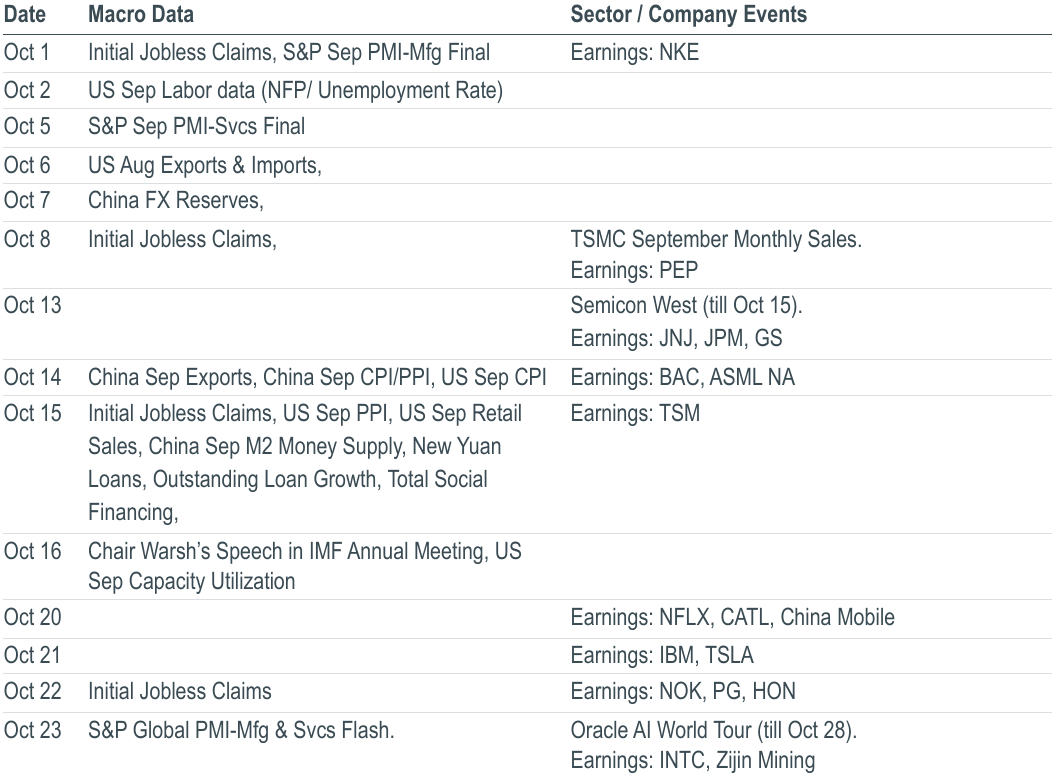
Task: Click Earnings: INTC, Zijin Mining entry
Action: point(693,760)
